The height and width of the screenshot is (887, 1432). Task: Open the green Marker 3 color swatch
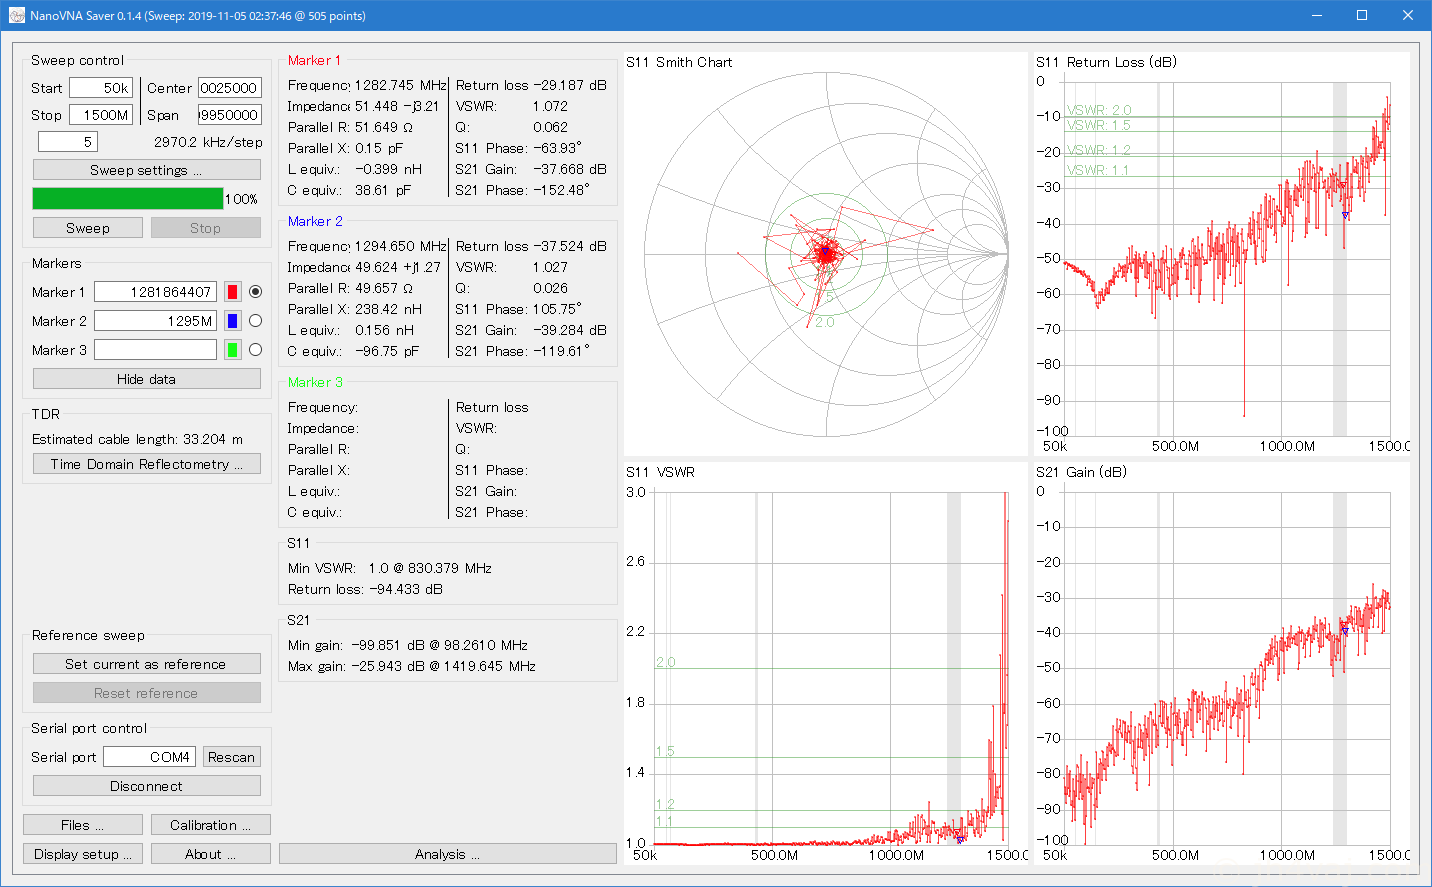point(232,350)
